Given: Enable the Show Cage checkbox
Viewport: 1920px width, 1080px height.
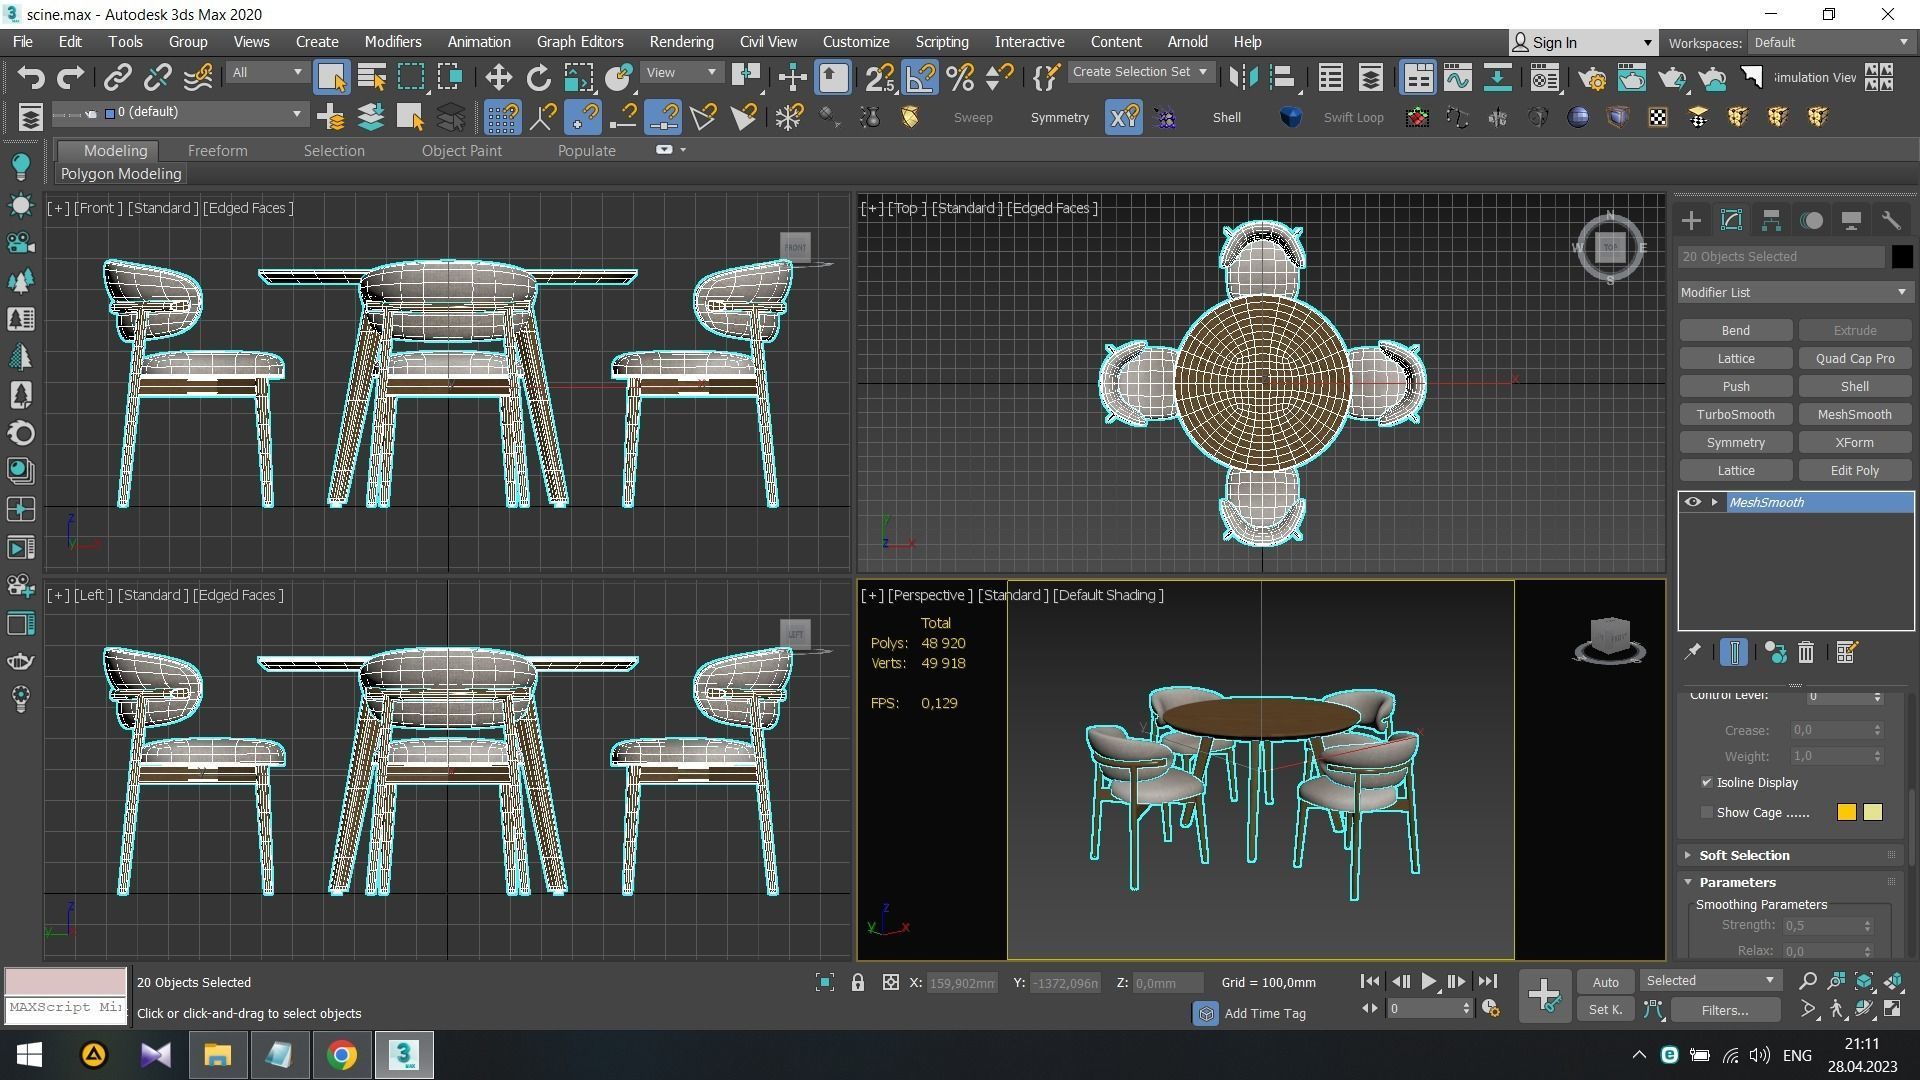Looking at the screenshot, I should coord(1706,813).
